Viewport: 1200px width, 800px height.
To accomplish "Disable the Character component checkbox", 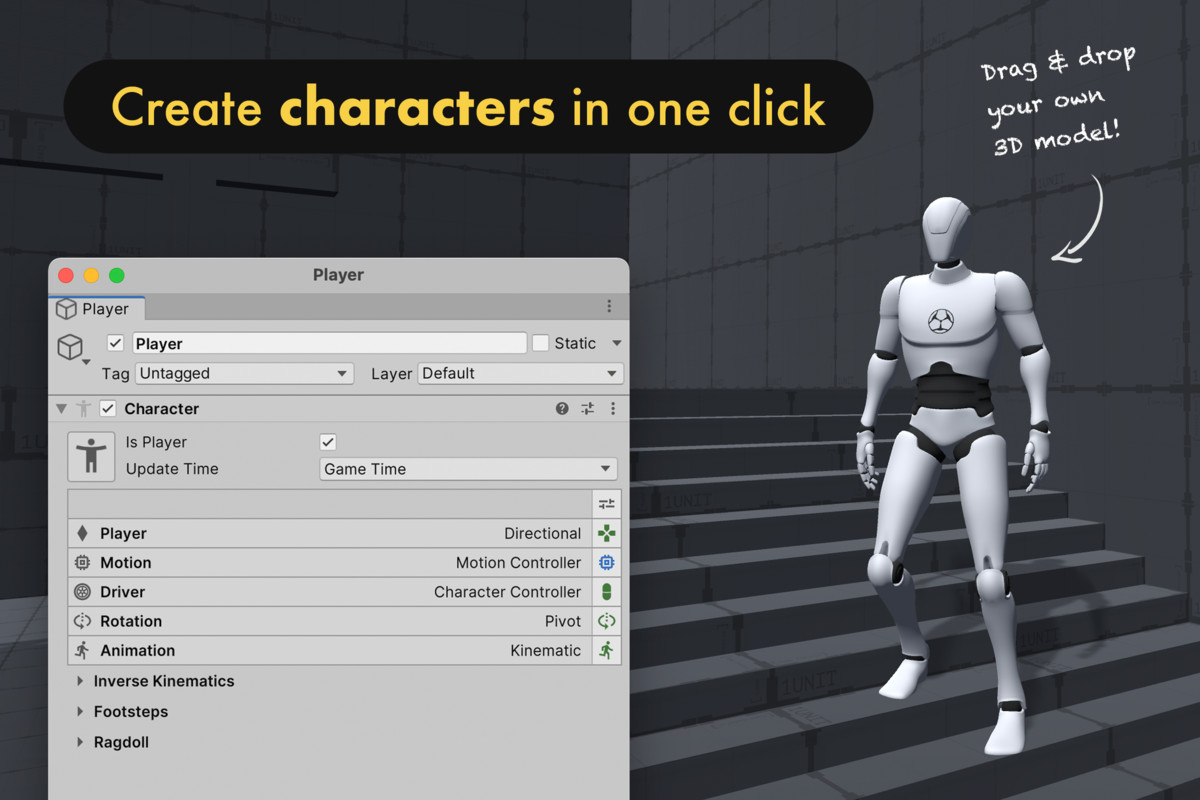I will [108, 408].
